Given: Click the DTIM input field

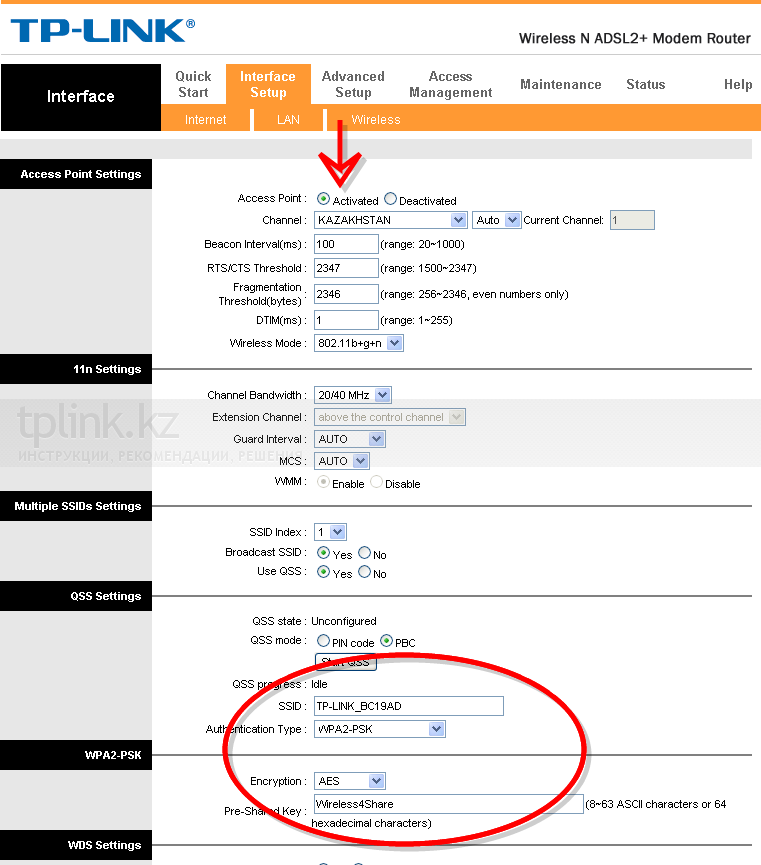Looking at the screenshot, I should click(x=346, y=320).
